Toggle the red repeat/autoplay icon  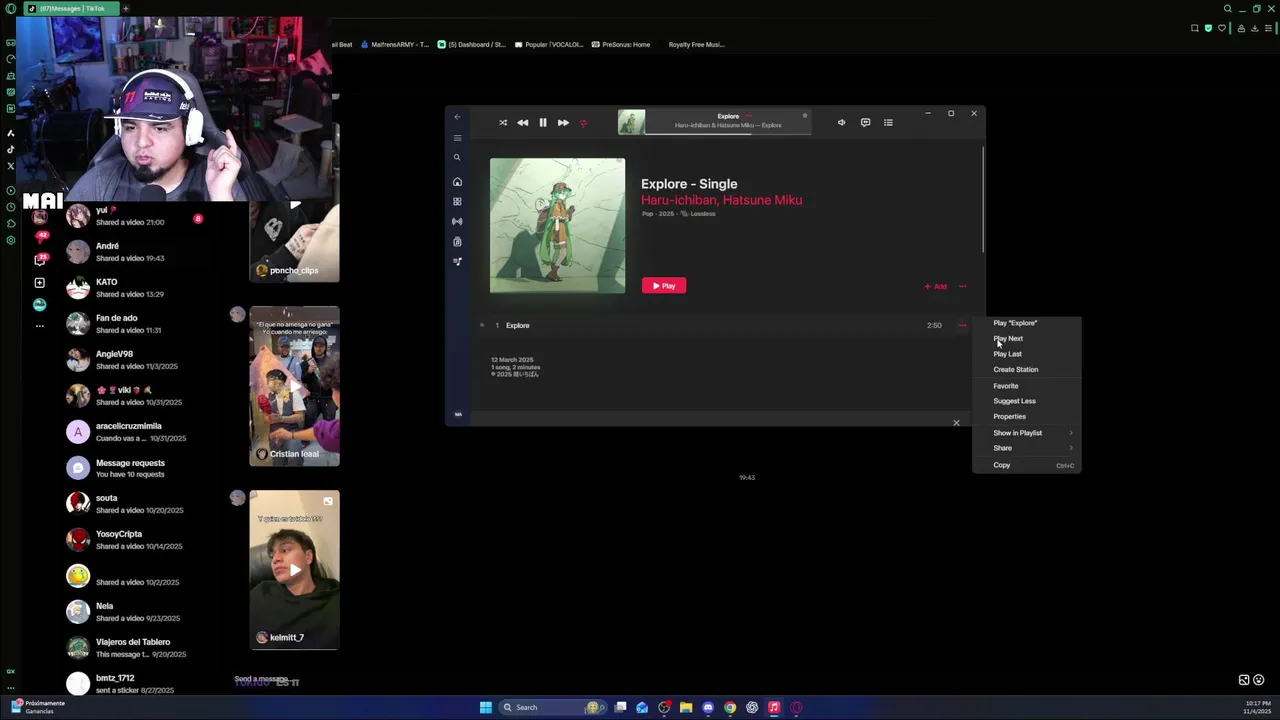click(x=583, y=123)
